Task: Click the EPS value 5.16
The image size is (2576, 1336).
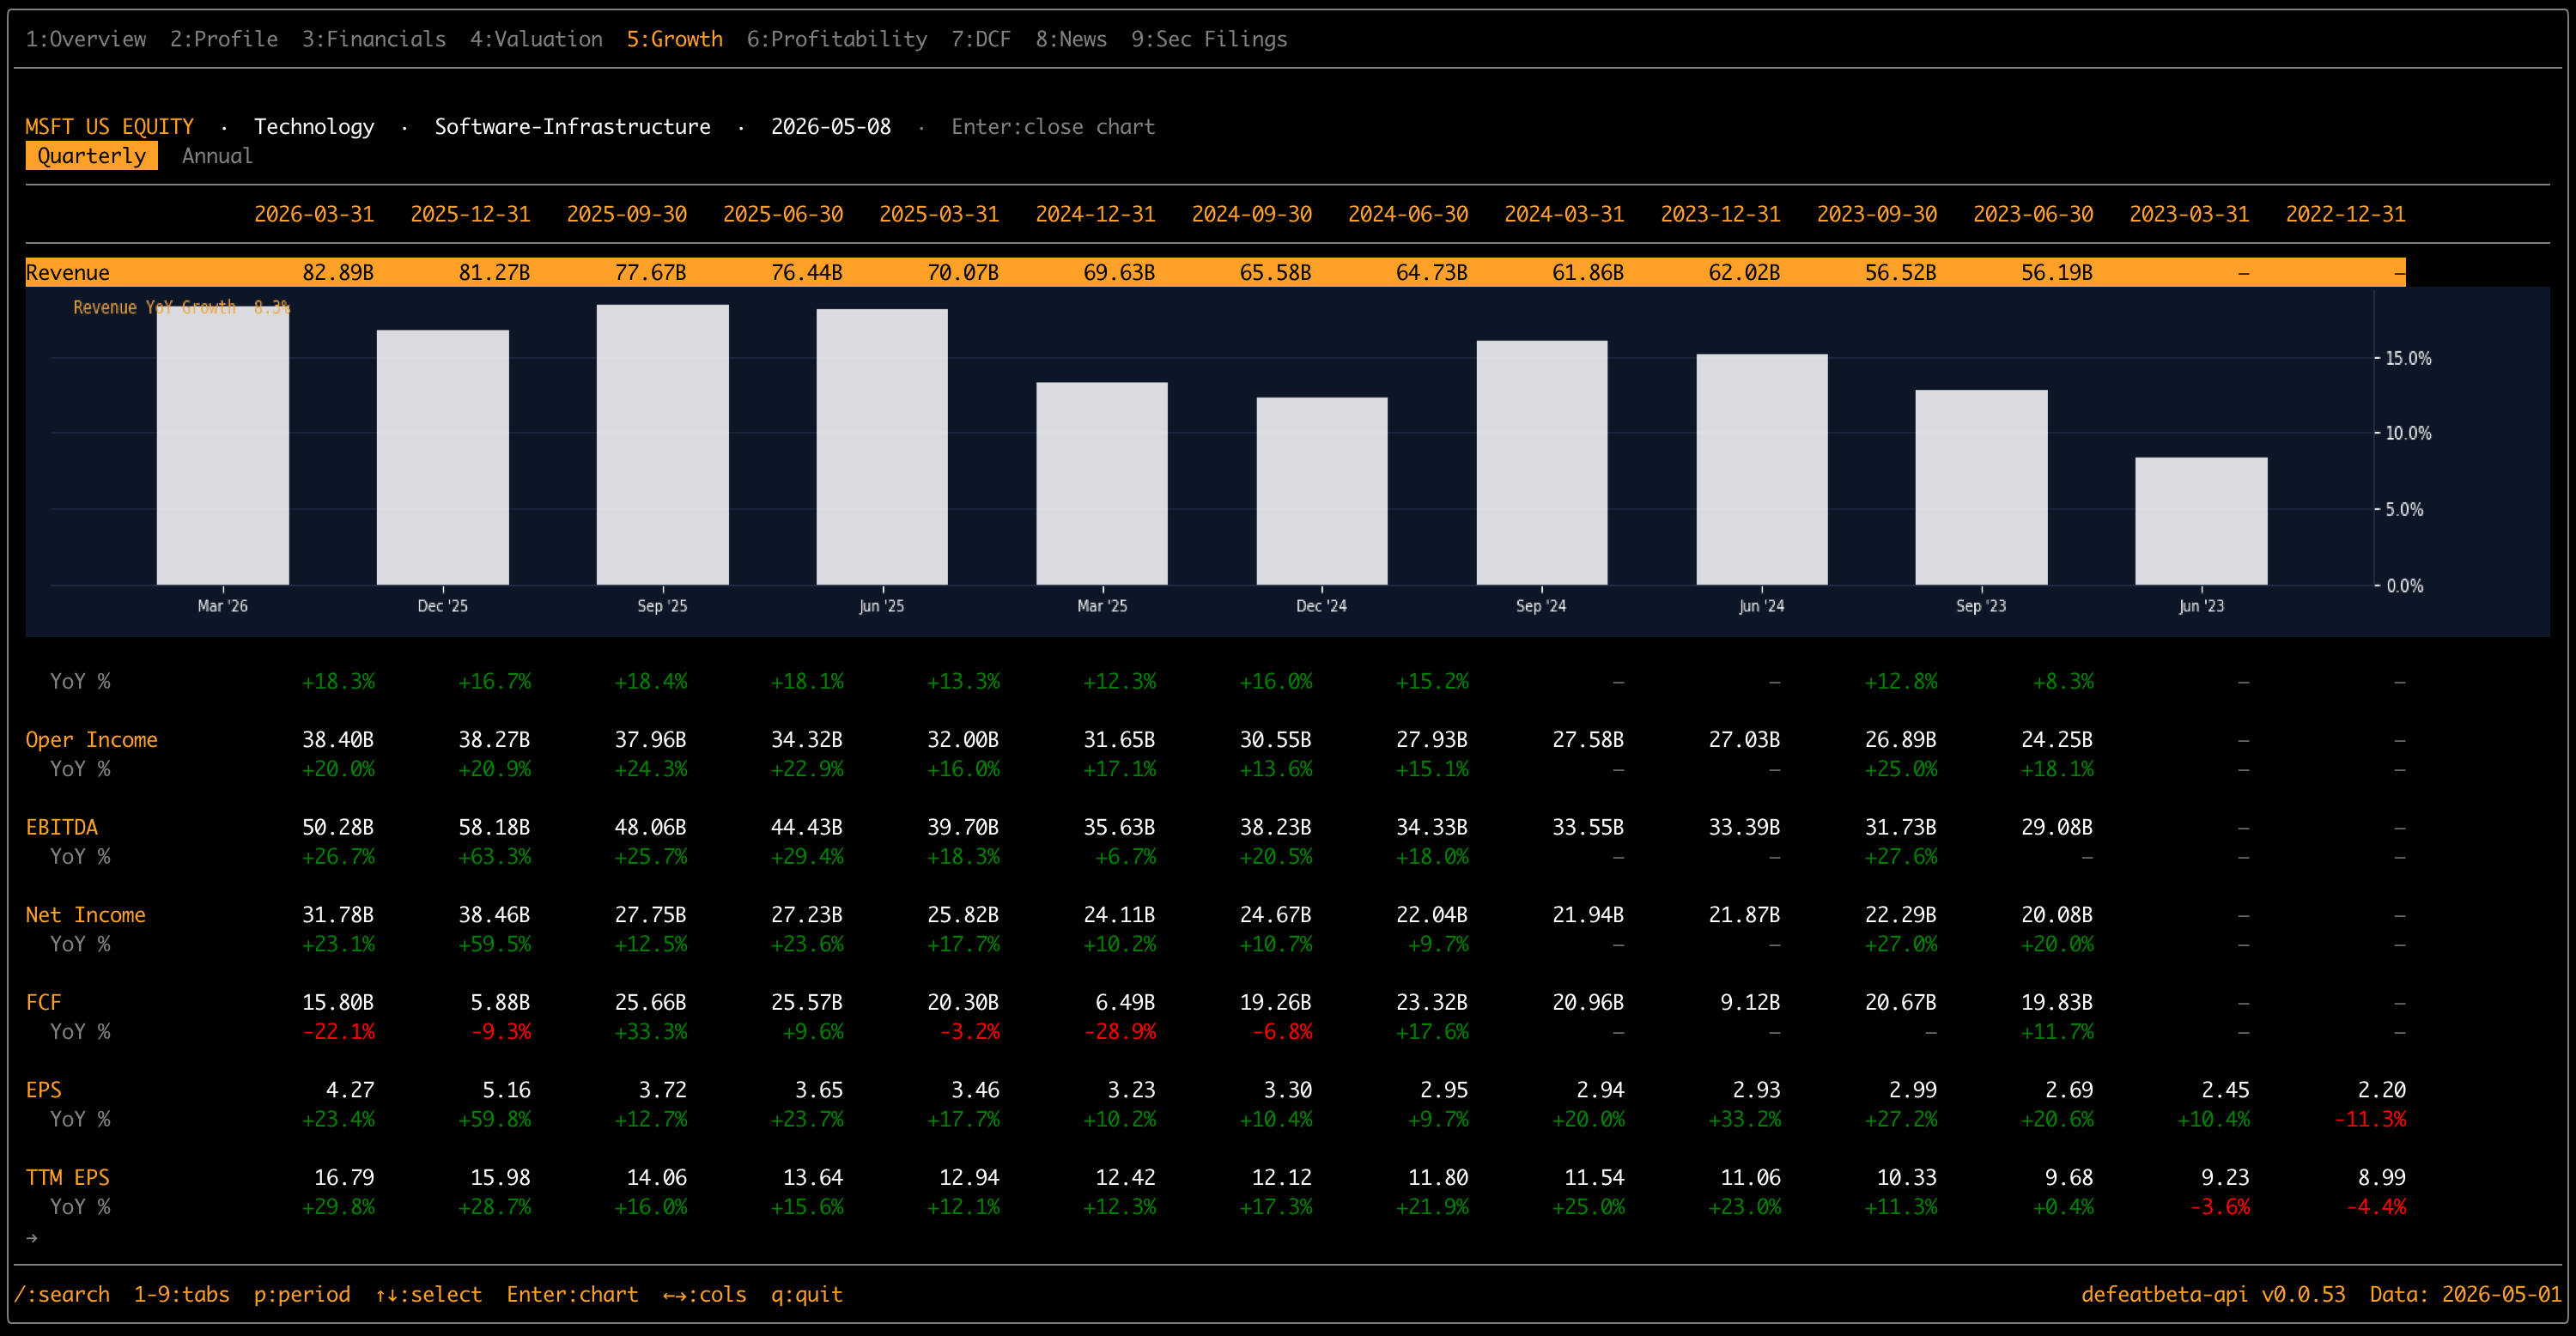Action: [x=506, y=1090]
